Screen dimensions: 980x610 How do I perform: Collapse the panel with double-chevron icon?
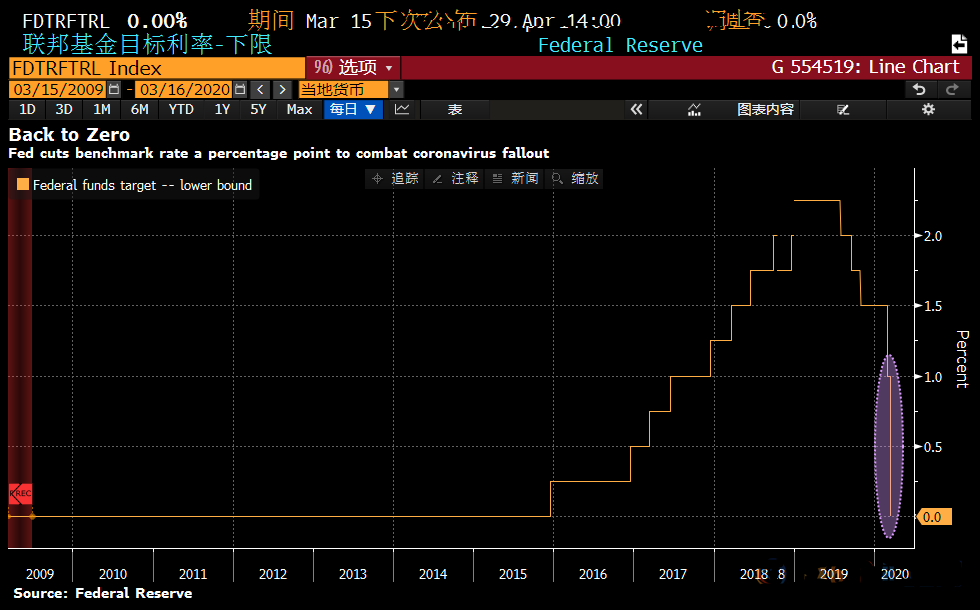pos(636,109)
